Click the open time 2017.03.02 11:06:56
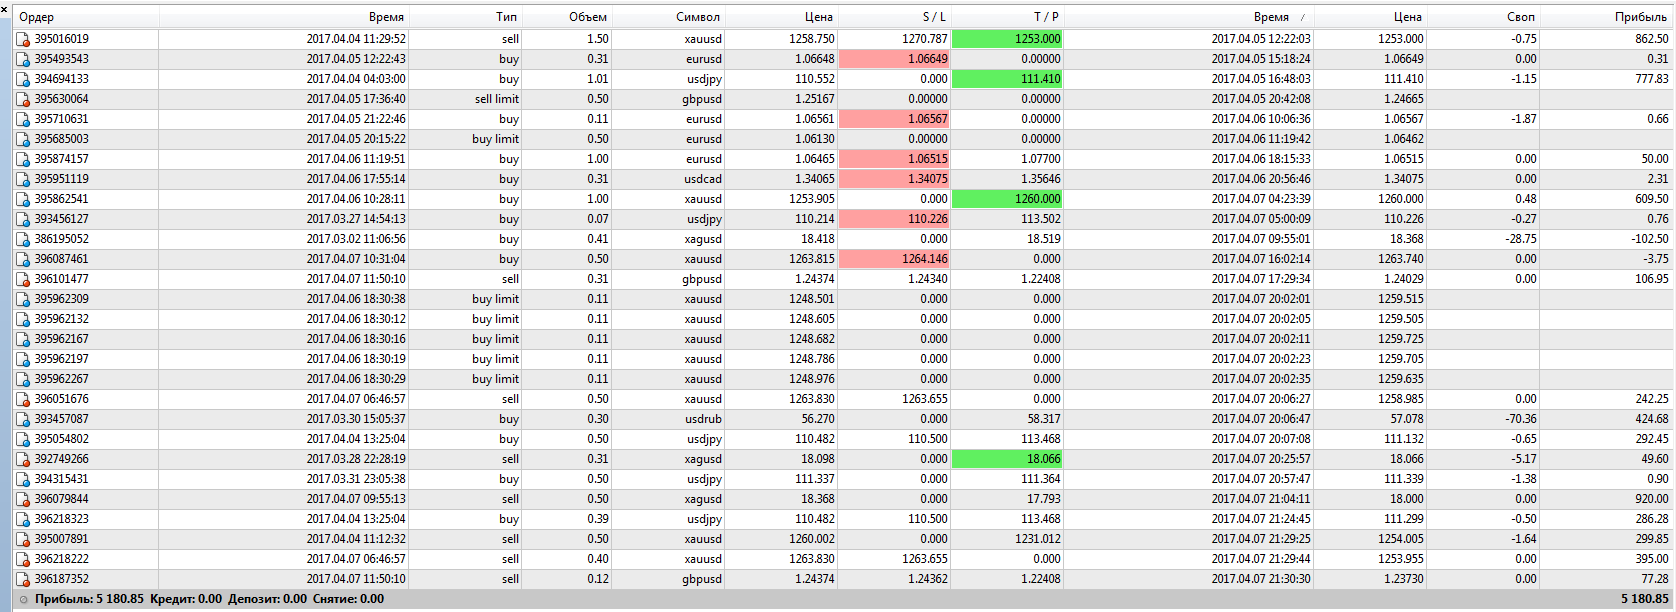This screenshot has width=1676, height=612. point(356,239)
